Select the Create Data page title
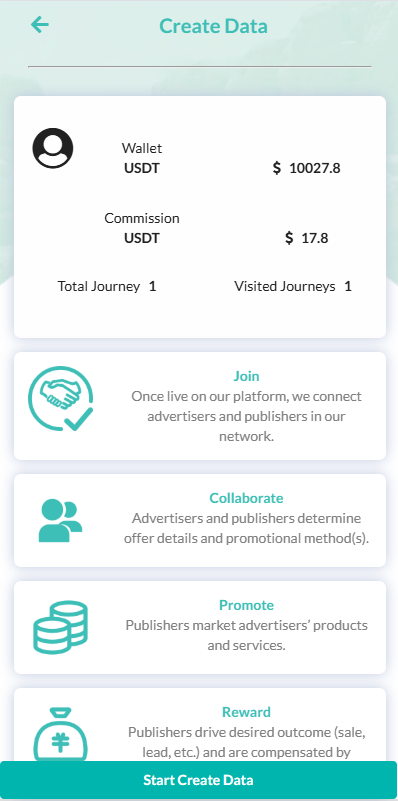 [213, 26]
